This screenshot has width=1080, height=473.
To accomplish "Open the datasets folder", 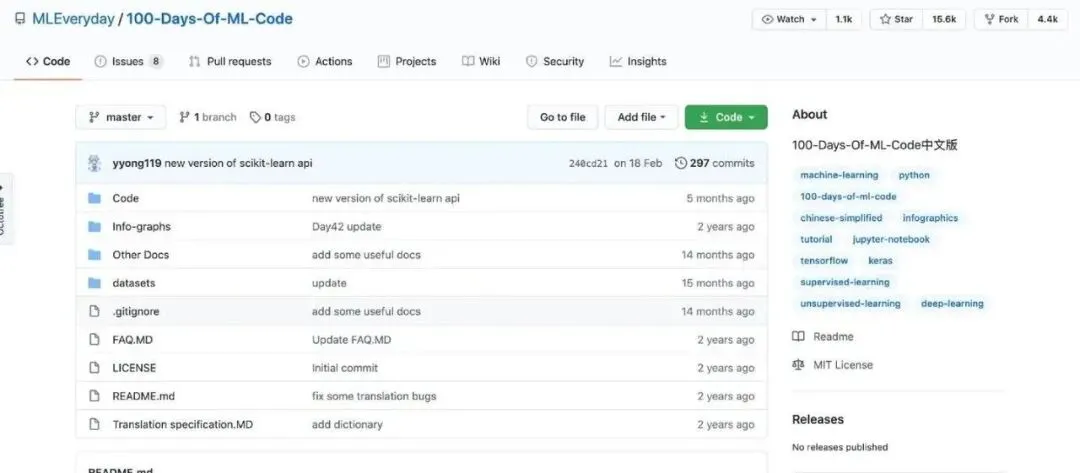I will tap(134, 283).
